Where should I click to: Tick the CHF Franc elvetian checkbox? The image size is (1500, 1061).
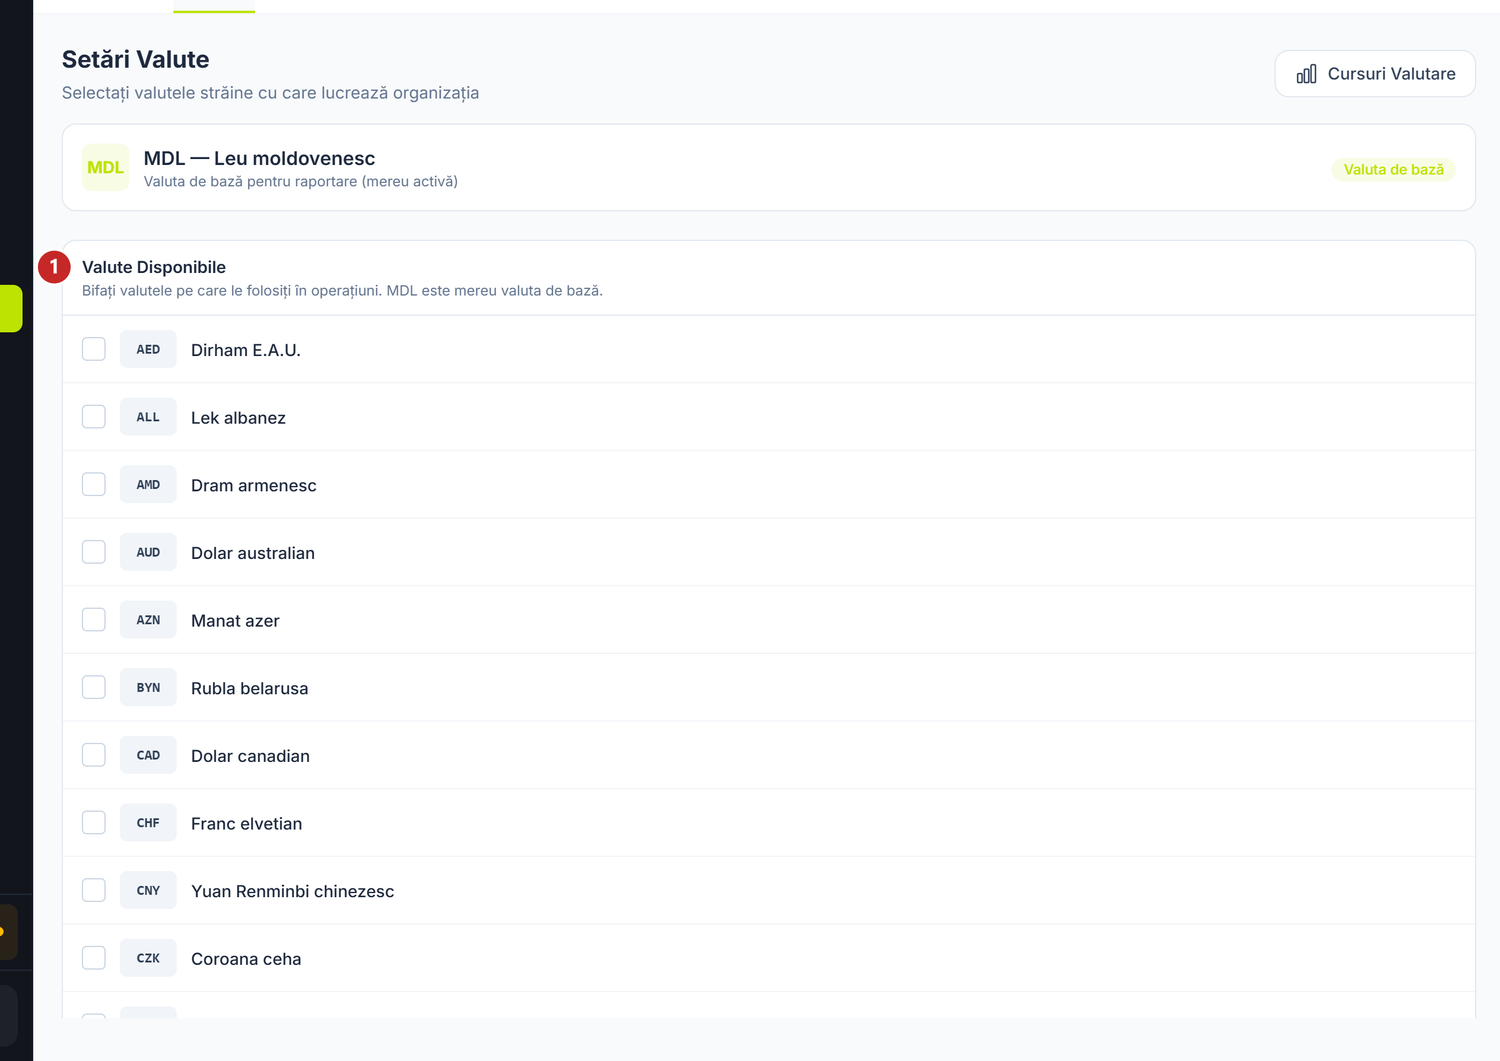pos(94,823)
